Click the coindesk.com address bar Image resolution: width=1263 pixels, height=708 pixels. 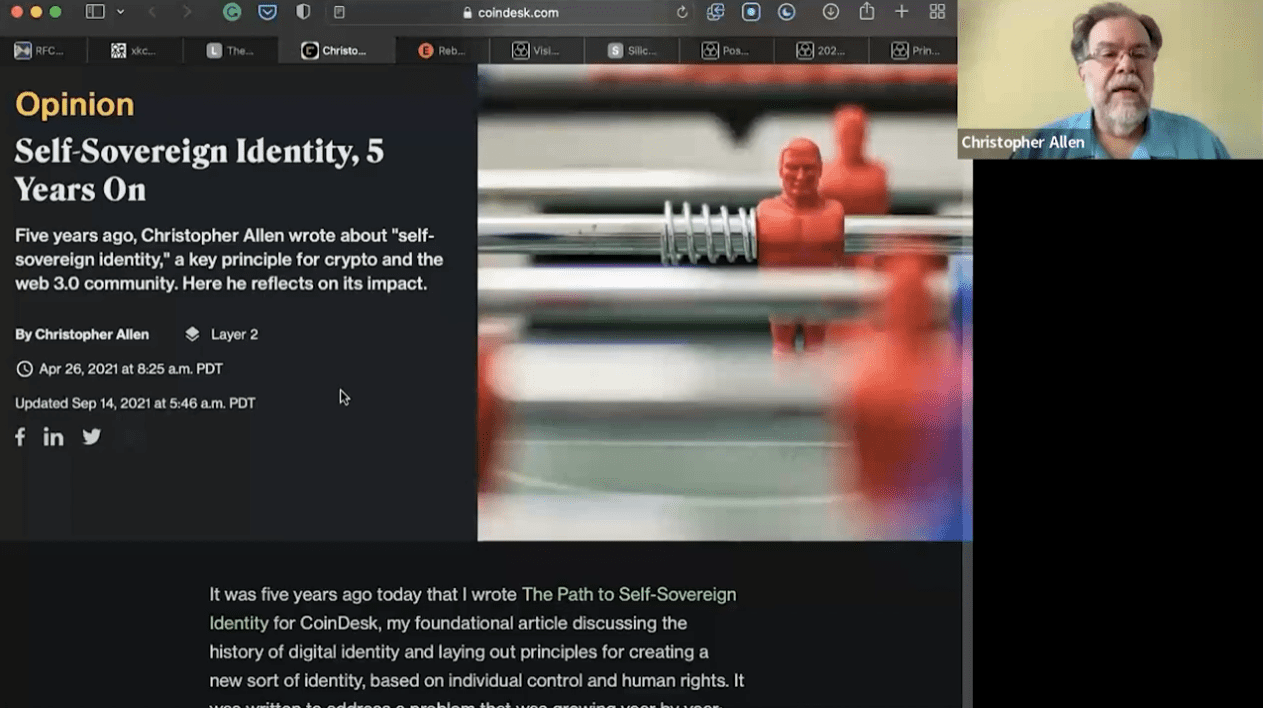tap(510, 12)
